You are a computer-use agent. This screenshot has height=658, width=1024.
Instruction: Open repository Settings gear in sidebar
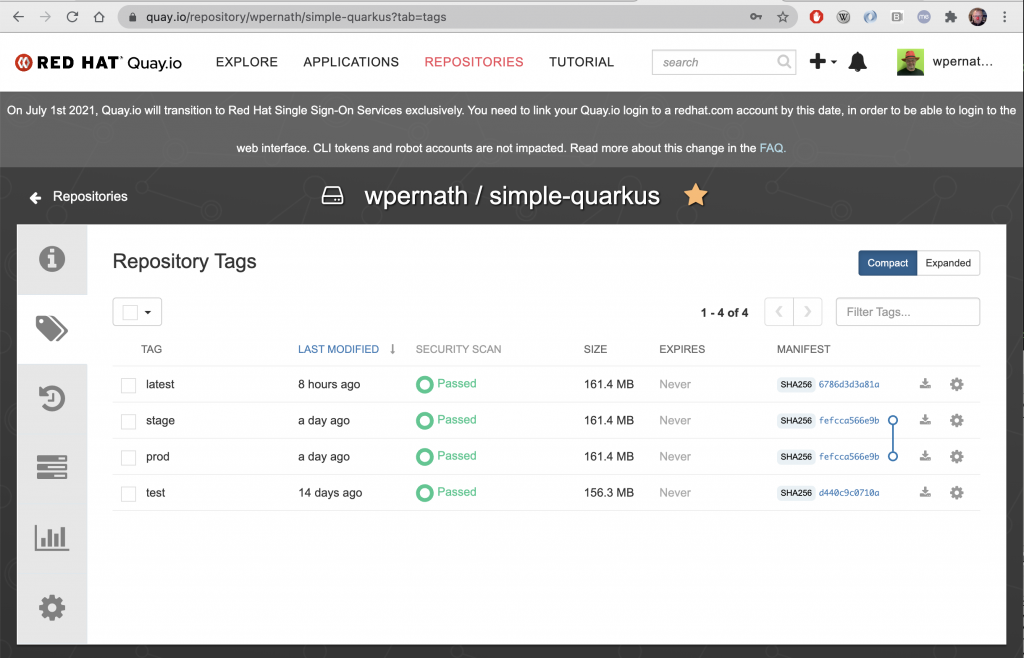tap(51, 606)
